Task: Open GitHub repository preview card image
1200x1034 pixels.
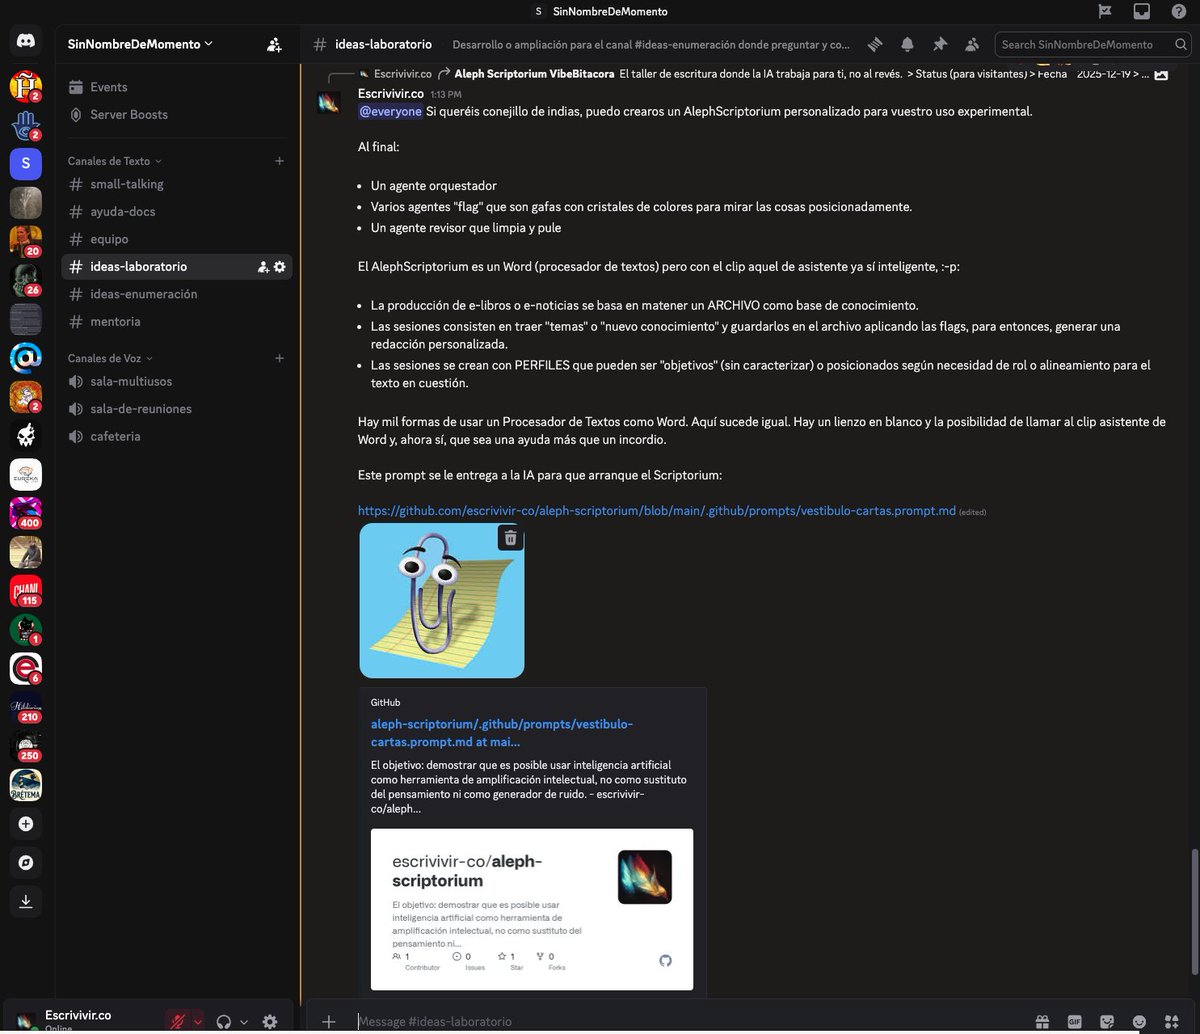Action: (x=531, y=909)
